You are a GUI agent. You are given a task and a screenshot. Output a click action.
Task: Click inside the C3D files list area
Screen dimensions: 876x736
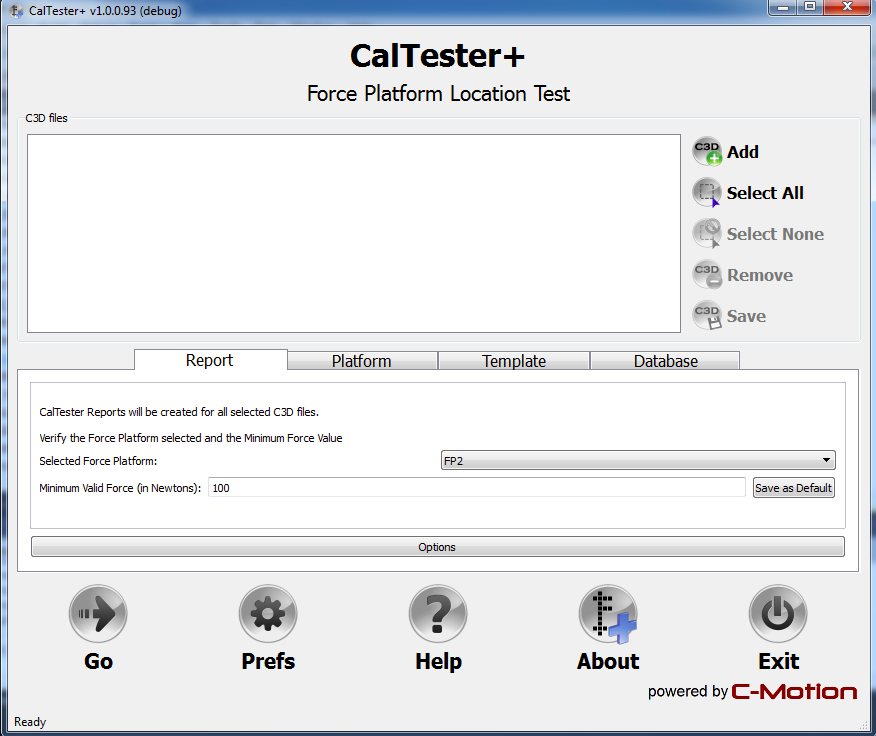click(x=354, y=233)
